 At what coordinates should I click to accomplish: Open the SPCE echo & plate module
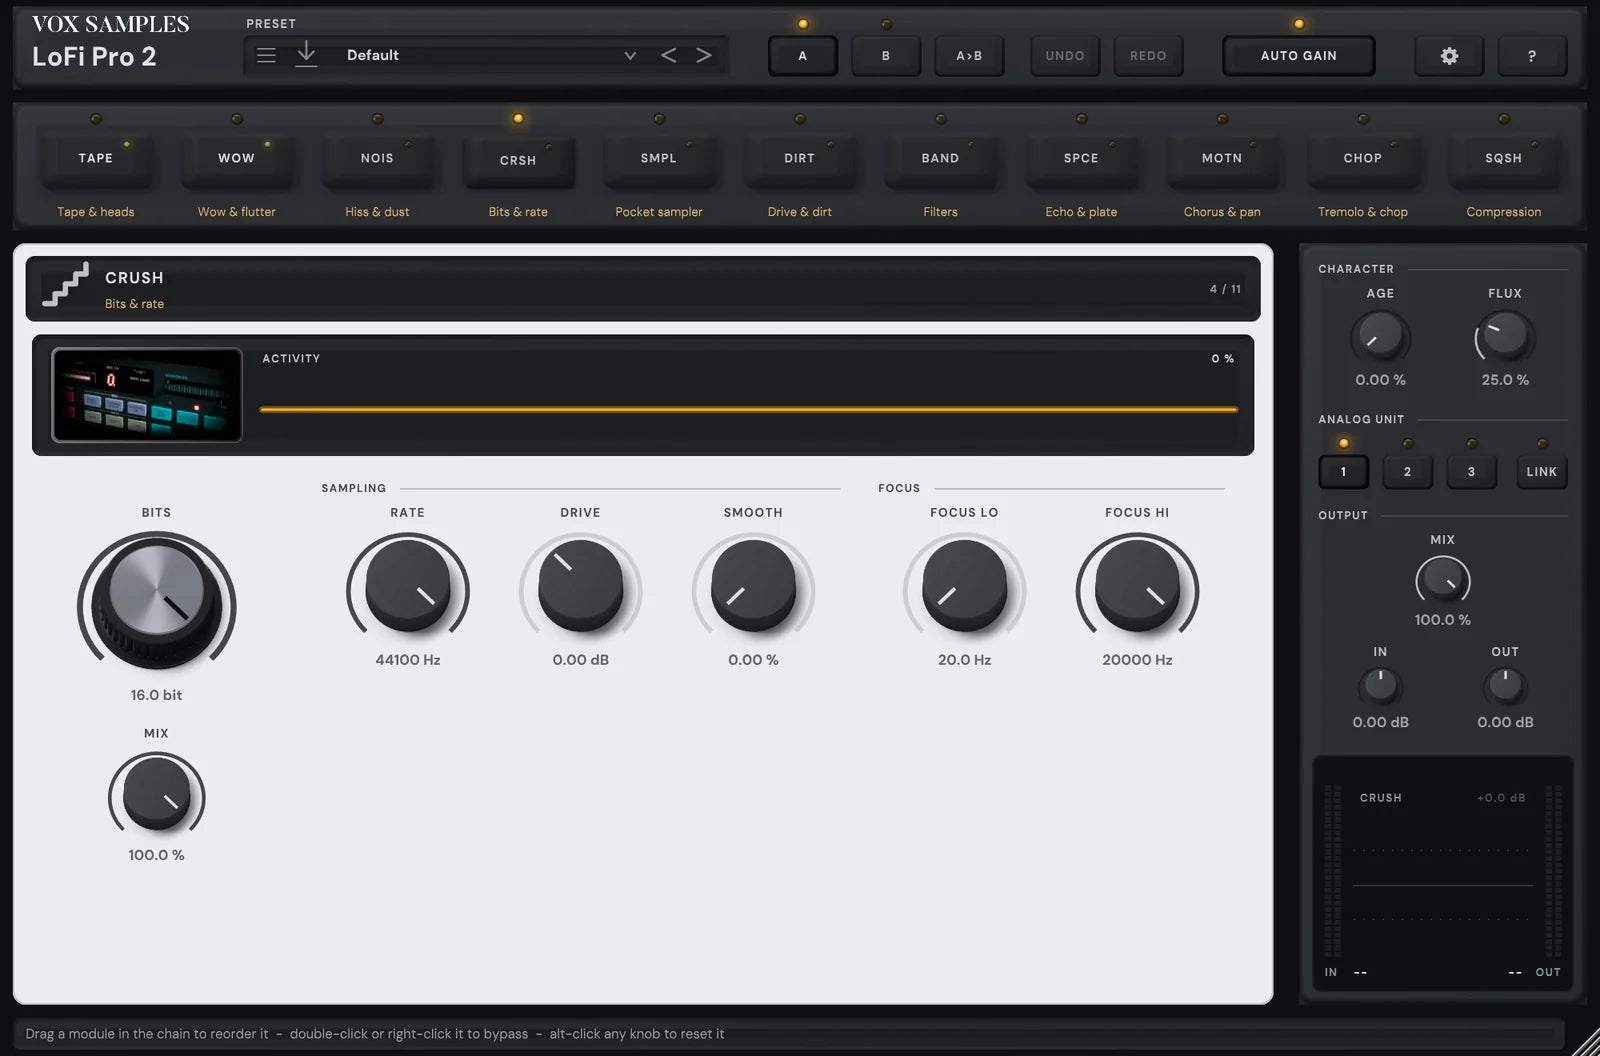1081,158
